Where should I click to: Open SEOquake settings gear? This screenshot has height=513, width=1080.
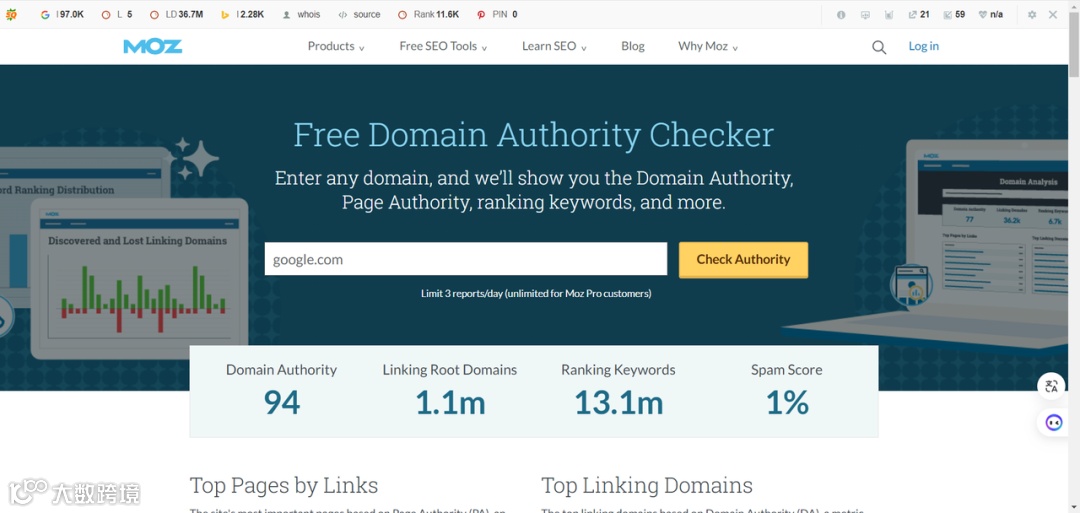(x=1032, y=14)
